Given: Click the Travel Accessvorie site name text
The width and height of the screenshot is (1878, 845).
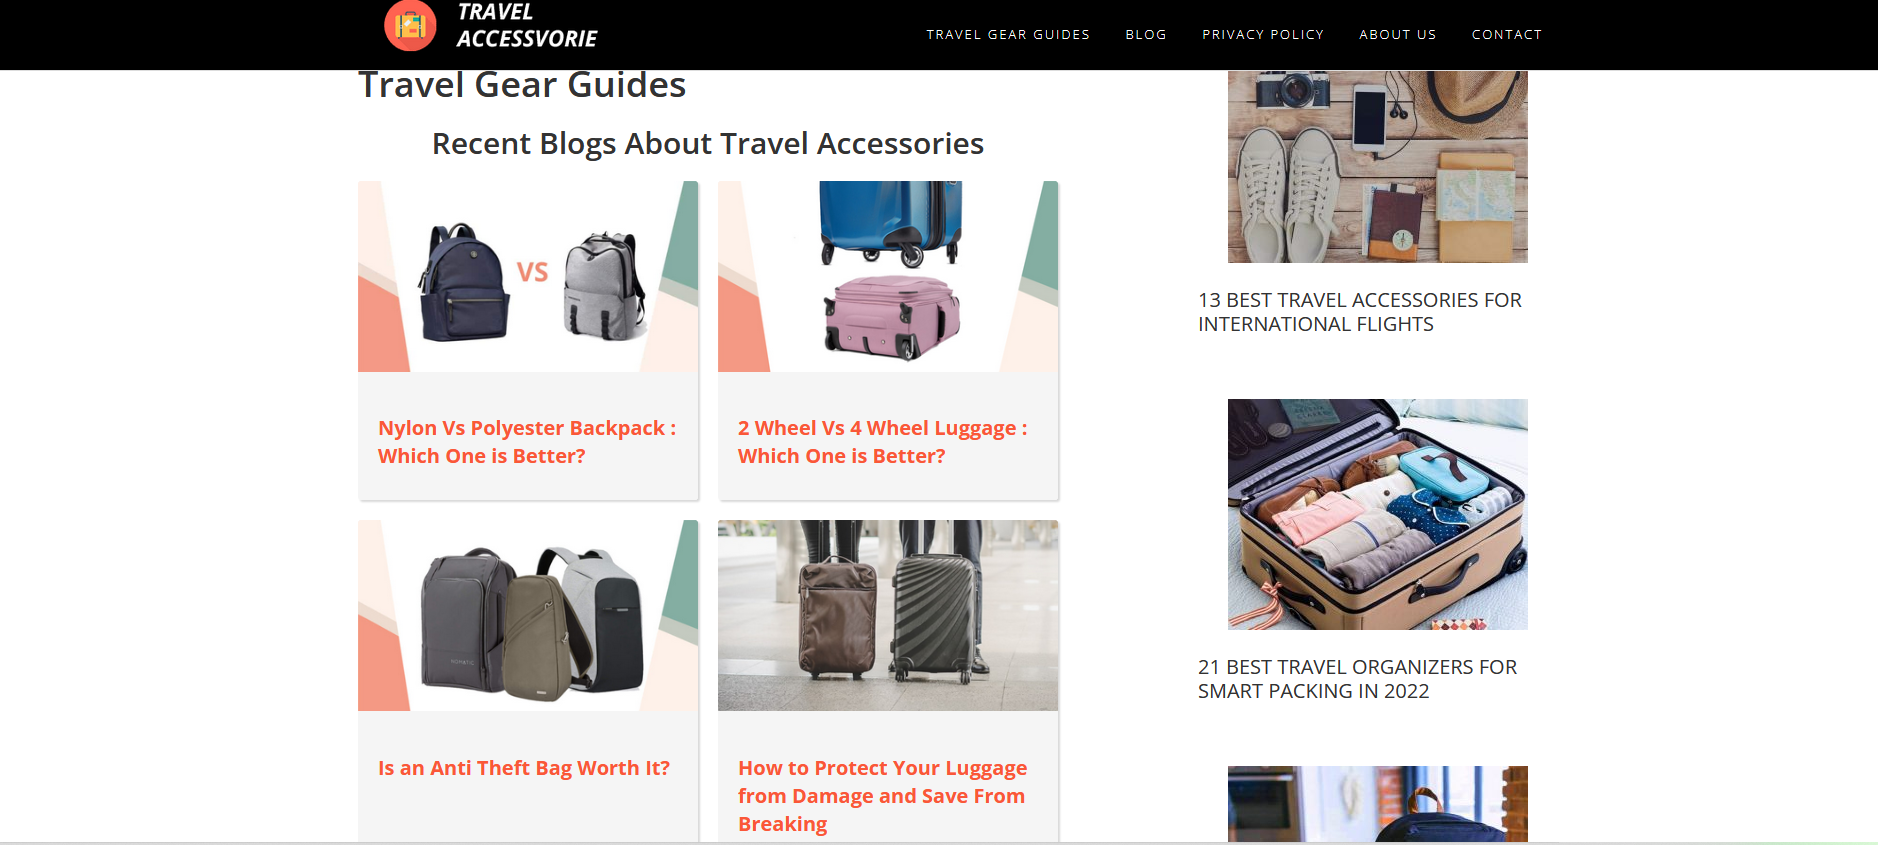Looking at the screenshot, I should 526,26.
